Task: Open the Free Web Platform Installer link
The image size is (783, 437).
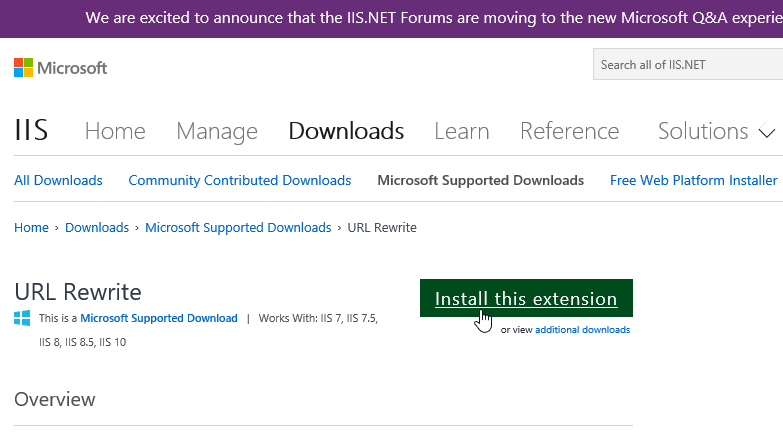Action: (x=693, y=180)
